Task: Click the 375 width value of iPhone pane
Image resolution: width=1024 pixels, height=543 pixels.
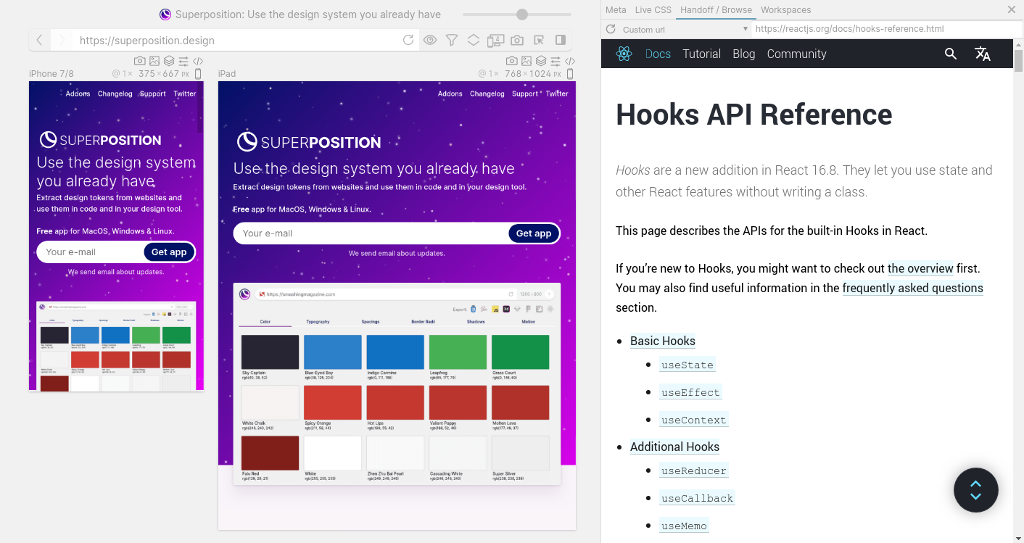Action: (146, 74)
